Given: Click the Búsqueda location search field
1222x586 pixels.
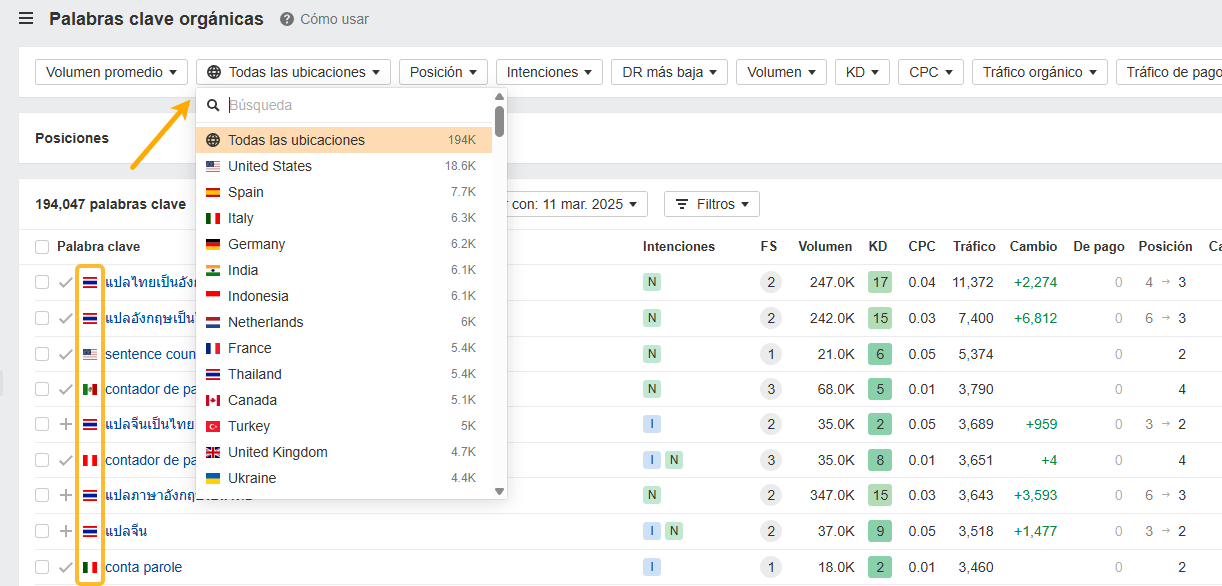Looking at the screenshot, I should point(355,105).
